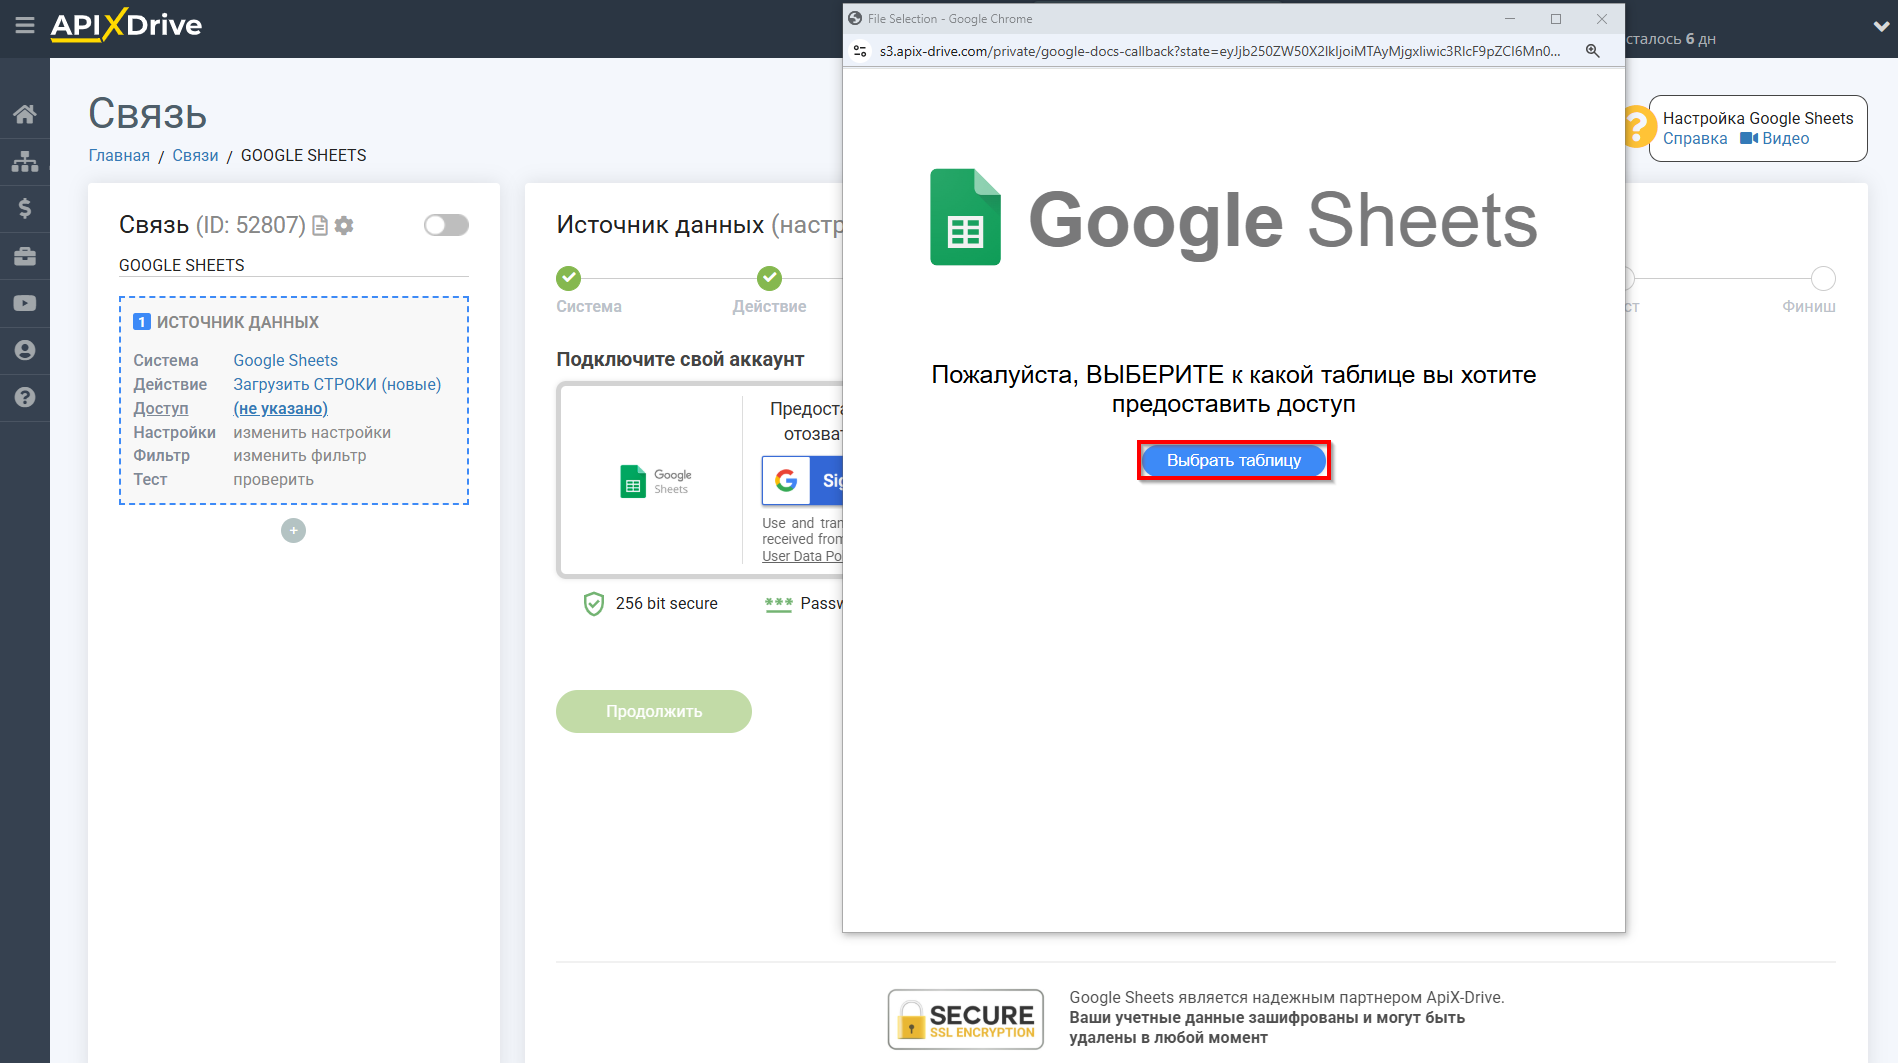Open the user profile icon in sidebar
The image size is (1898, 1063).
click(25, 350)
